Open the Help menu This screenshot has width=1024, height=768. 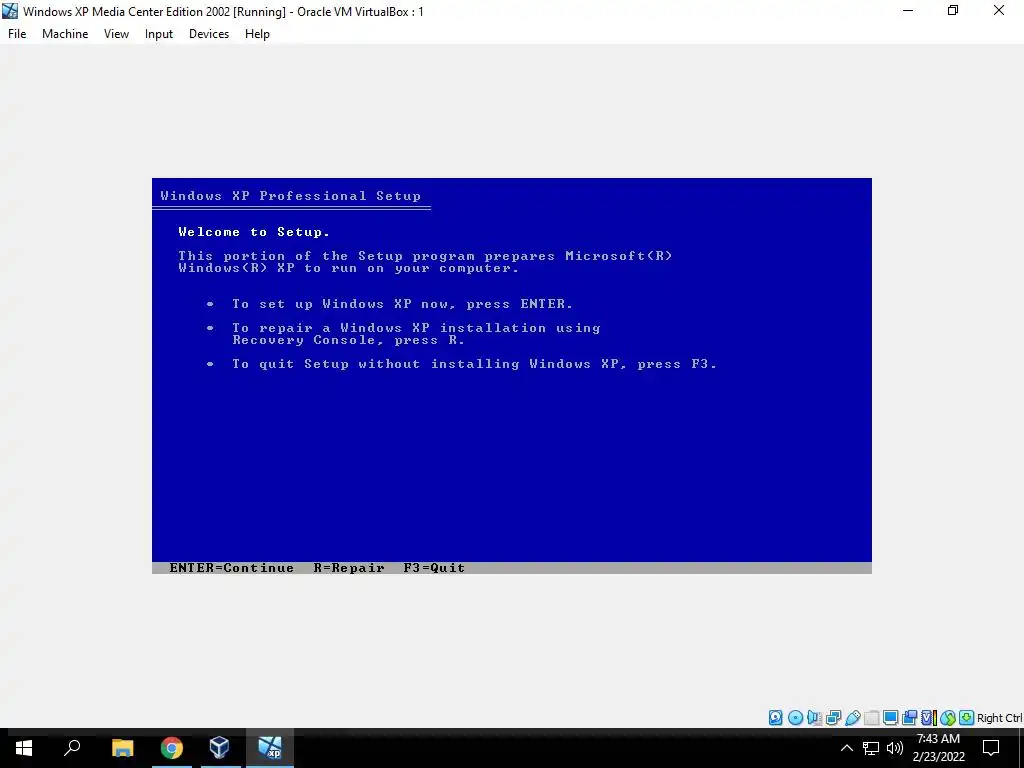pyautogui.click(x=257, y=34)
